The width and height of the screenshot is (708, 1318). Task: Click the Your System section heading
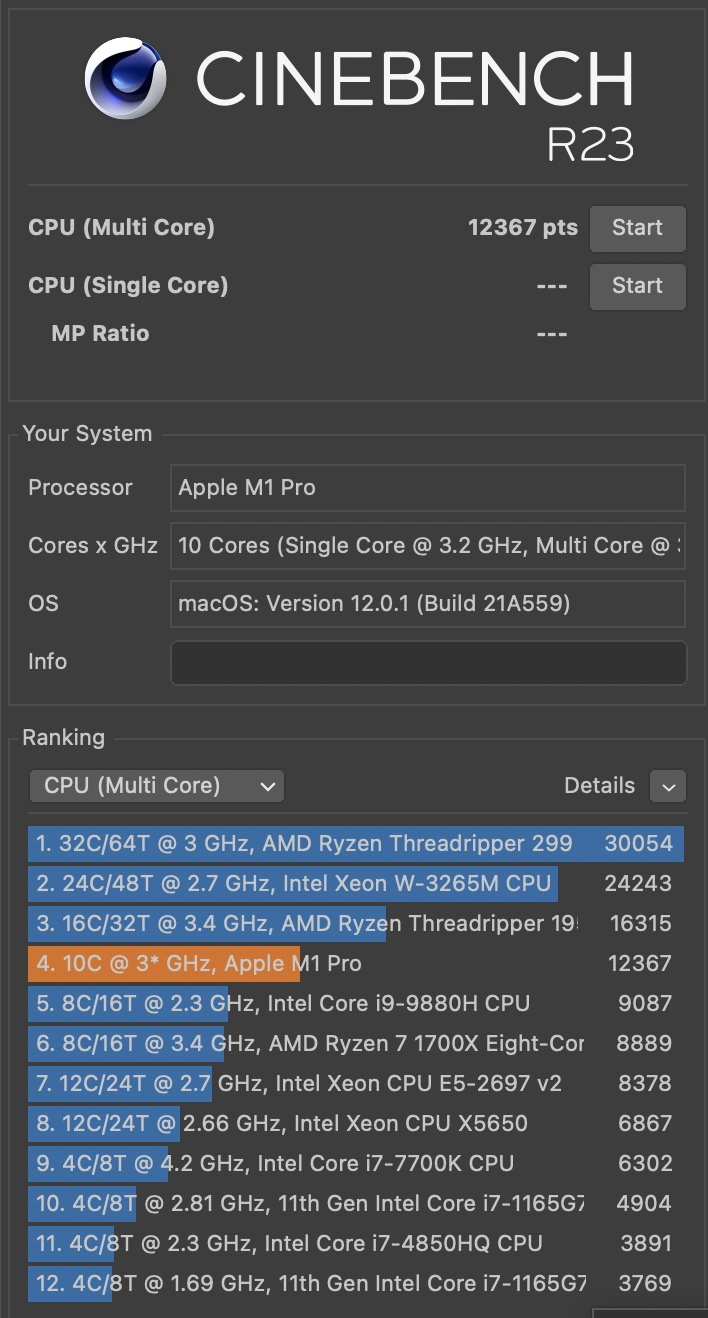(x=88, y=434)
